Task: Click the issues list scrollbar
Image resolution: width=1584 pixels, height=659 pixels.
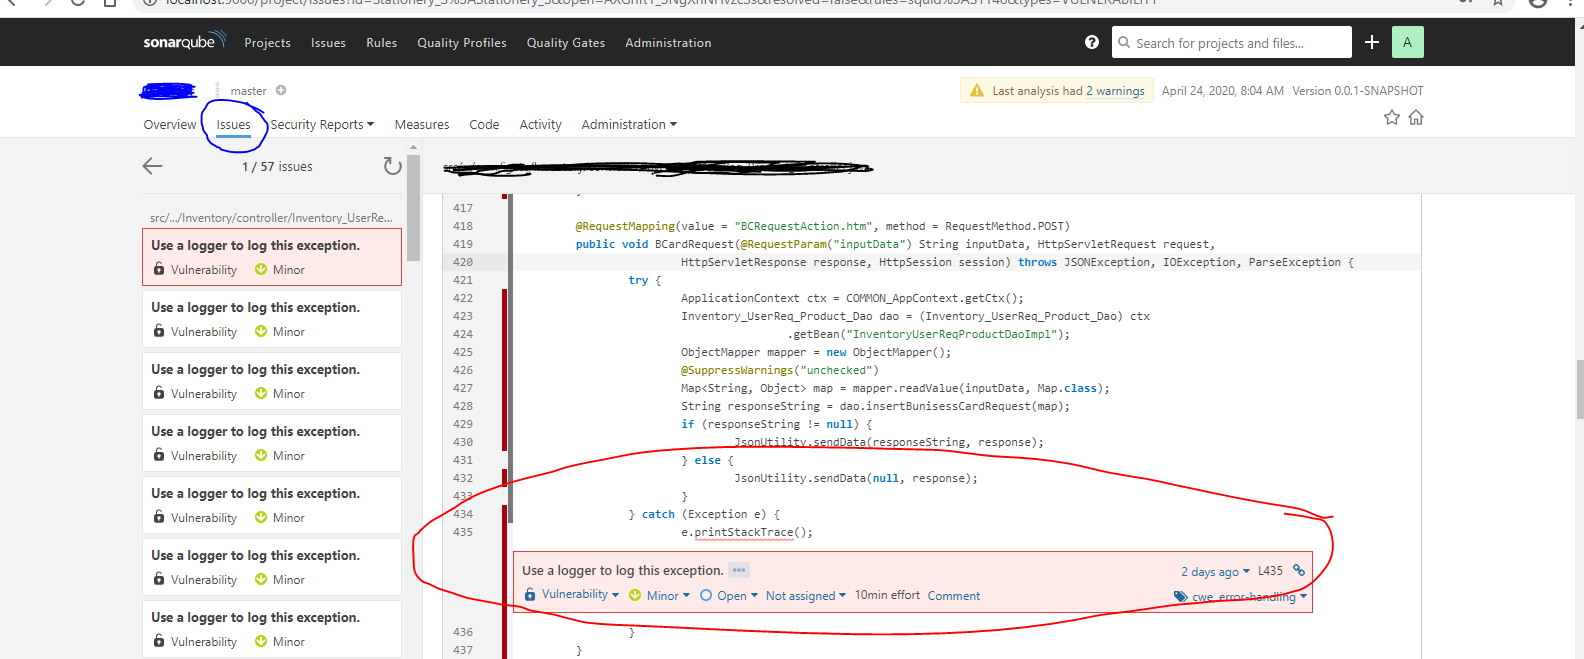Action: 413,210
